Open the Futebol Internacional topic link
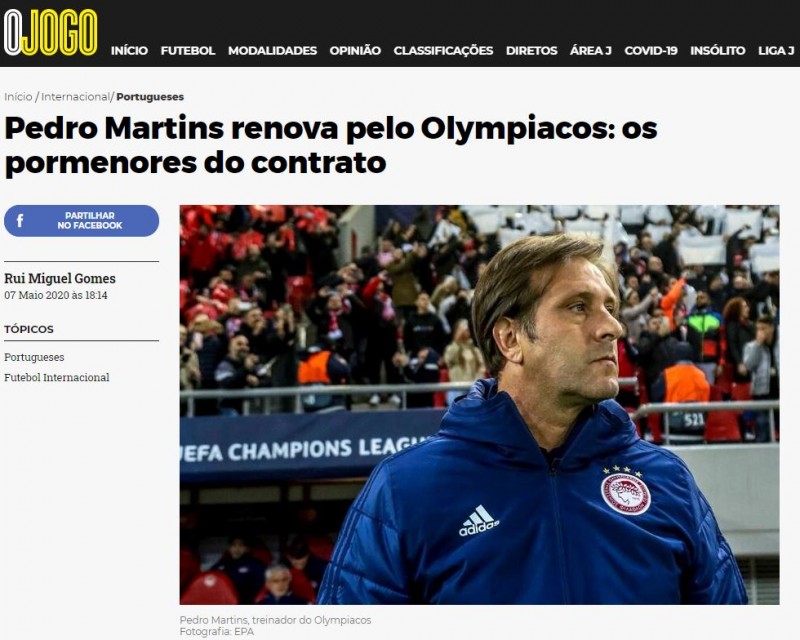800x640 pixels. tap(57, 378)
